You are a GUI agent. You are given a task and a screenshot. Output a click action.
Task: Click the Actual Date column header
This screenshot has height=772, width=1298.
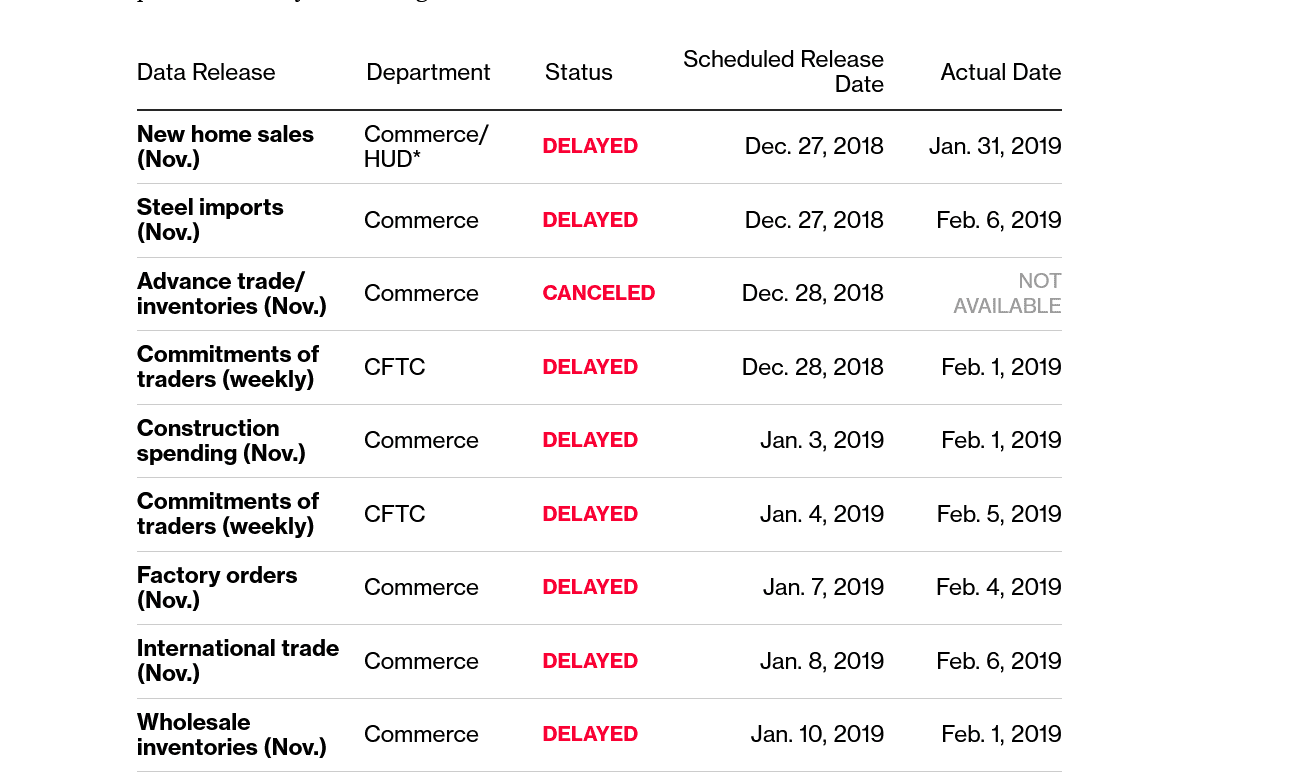[x=1000, y=72]
